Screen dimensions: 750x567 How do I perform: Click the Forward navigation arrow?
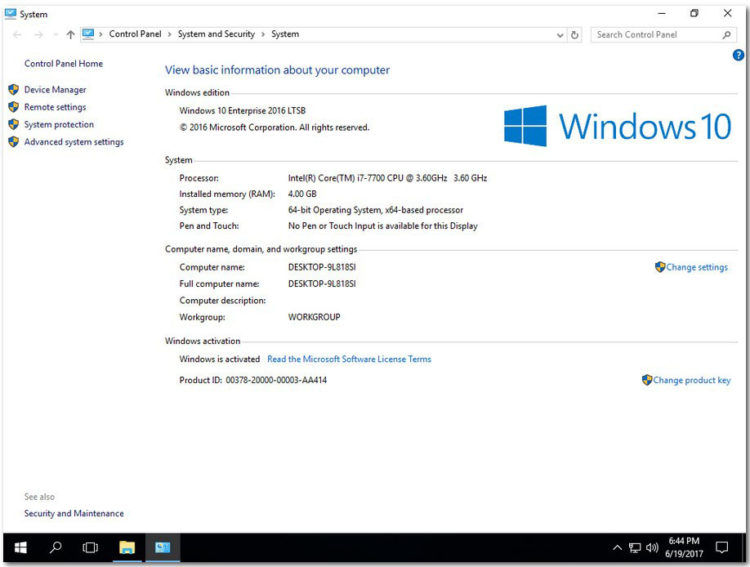click(x=39, y=34)
